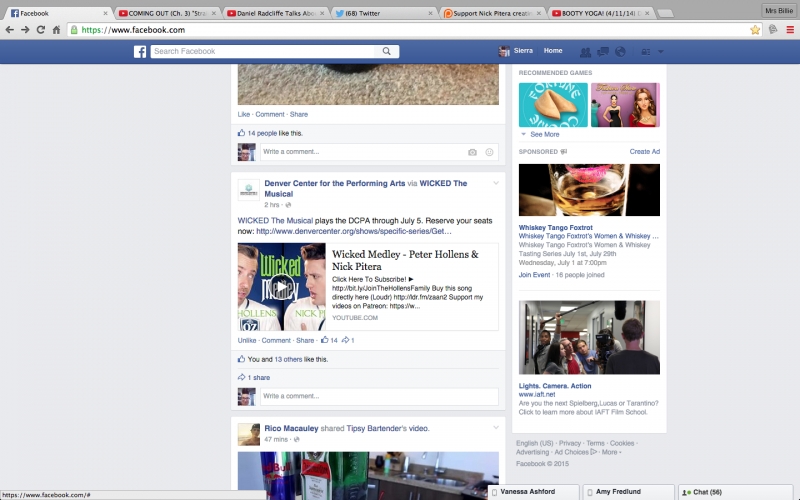Click Join Event for Whiskey Tango Foxtrot
This screenshot has height=500, width=800.
[x=534, y=274]
